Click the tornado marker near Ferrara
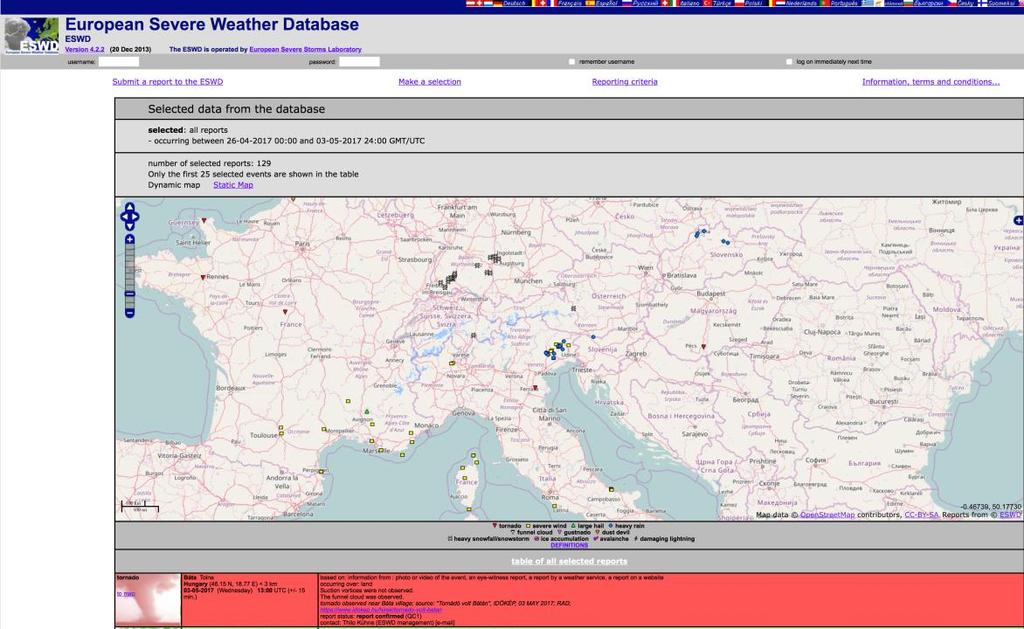Screen dimensions: 1024x629 (535, 388)
